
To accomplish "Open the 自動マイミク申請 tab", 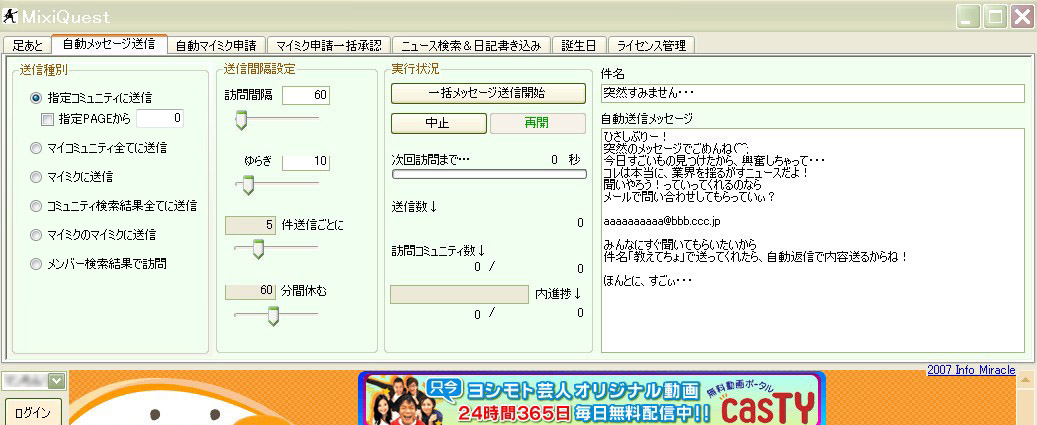I will pyautogui.click(x=217, y=45).
